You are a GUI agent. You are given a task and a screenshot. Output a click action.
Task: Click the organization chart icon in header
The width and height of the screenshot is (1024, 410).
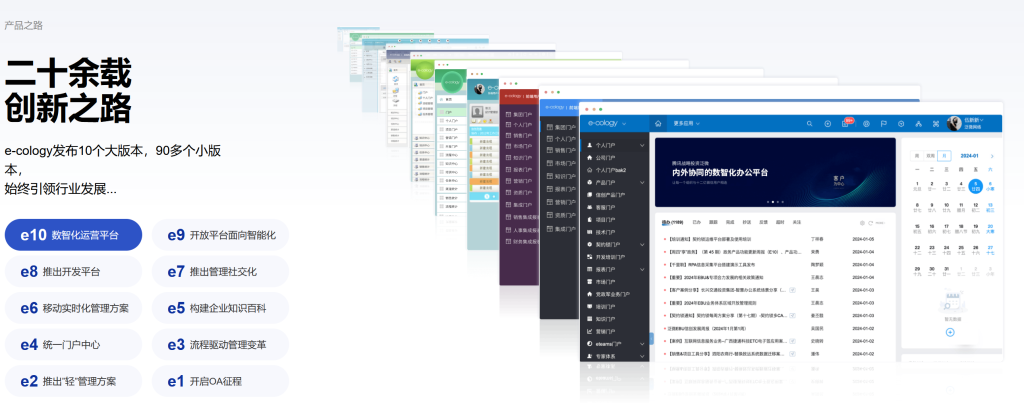tap(918, 123)
